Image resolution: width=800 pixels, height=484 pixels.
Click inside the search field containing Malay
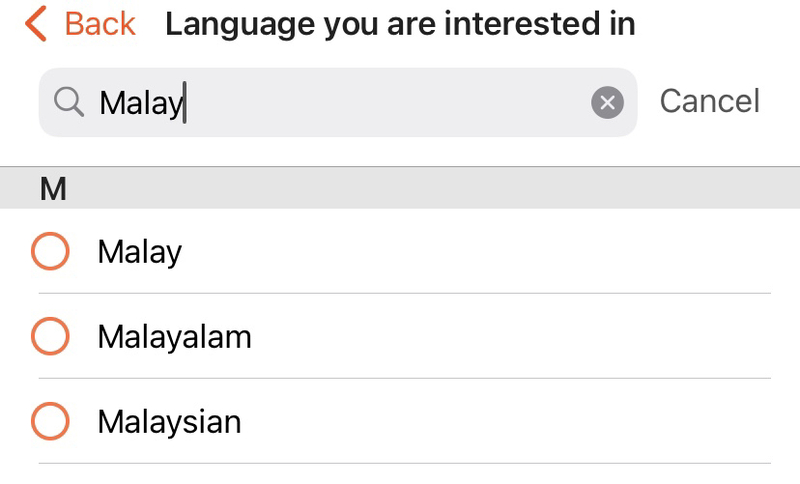tap(338, 103)
